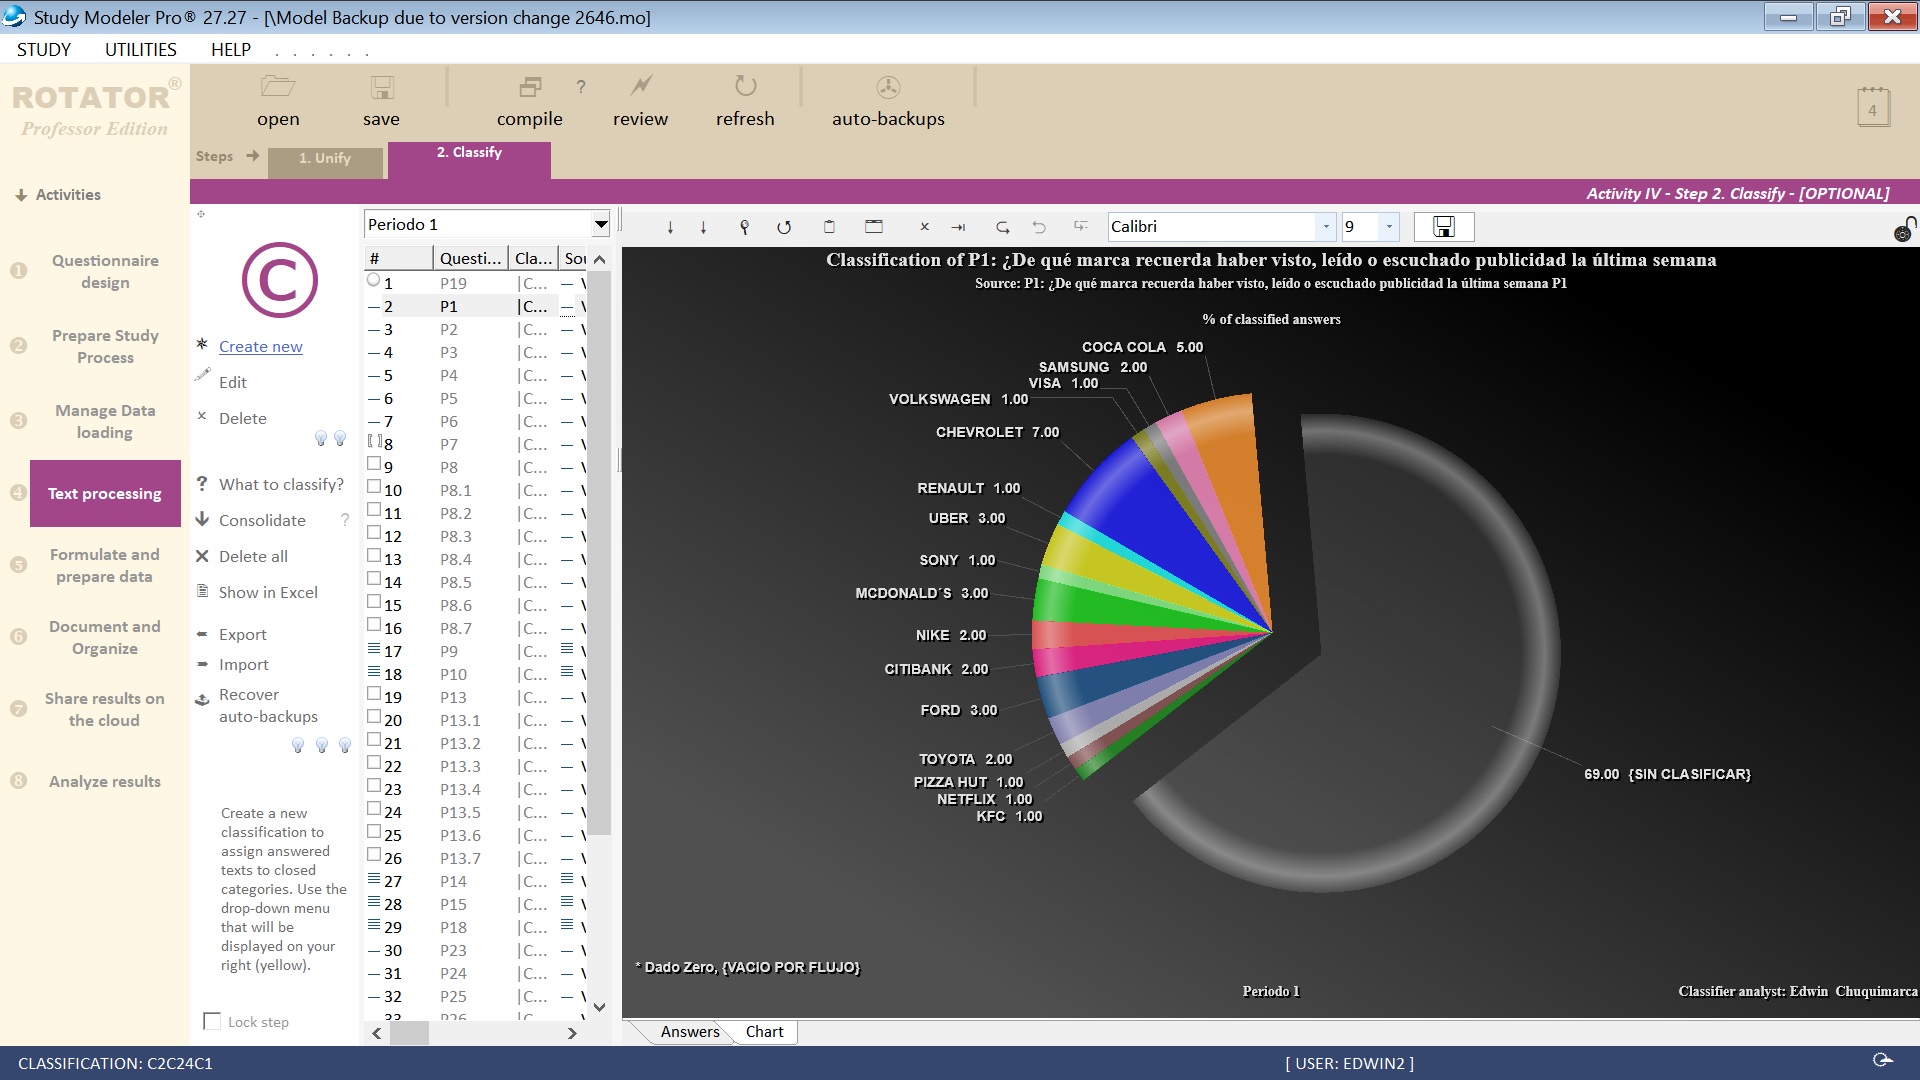Click the horizontal scroll right arrow
The width and height of the screenshot is (1920, 1080).
(x=572, y=1033)
